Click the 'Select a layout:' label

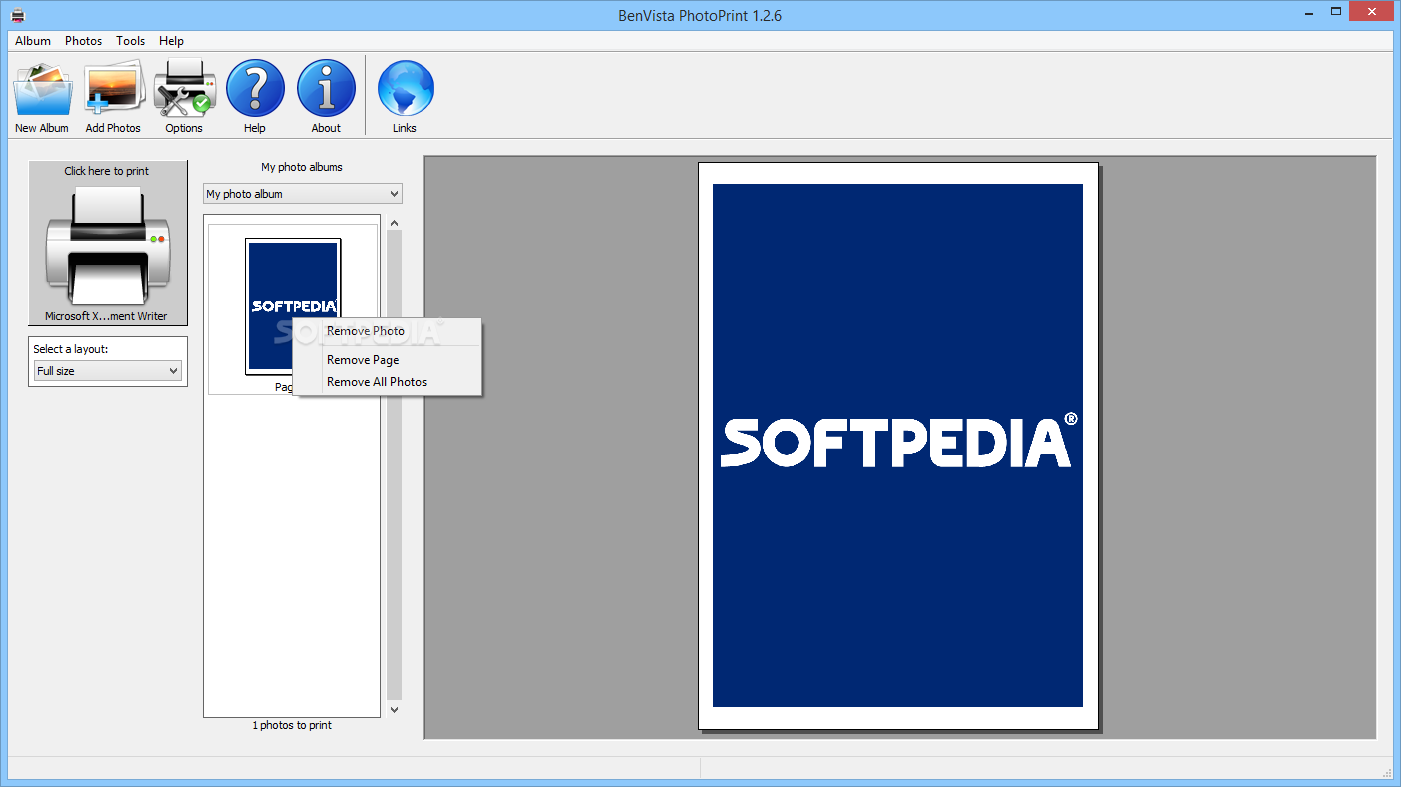(71, 349)
